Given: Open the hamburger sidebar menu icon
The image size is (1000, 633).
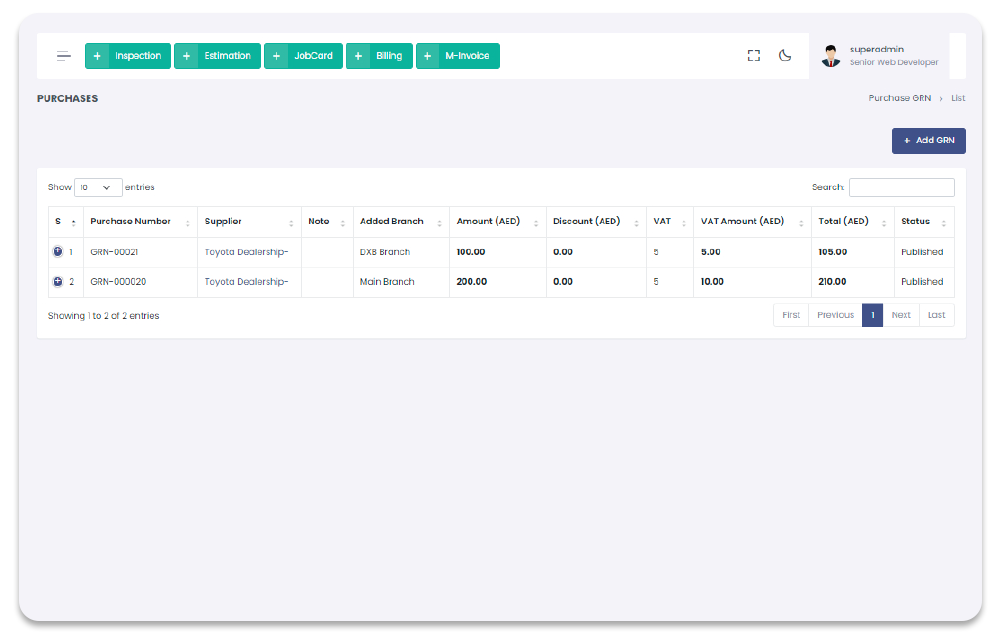Looking at the screenshot, I should (x=64, y=56).
